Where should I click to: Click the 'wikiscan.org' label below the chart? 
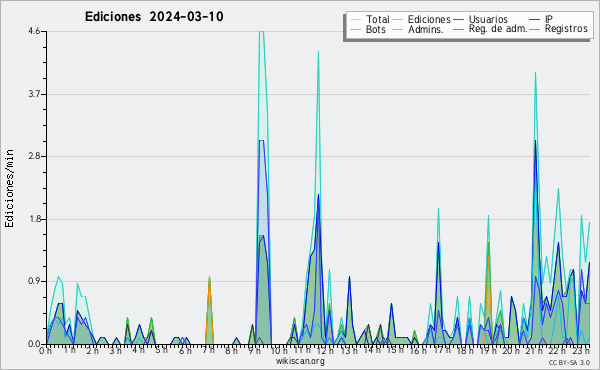(300, 361)
